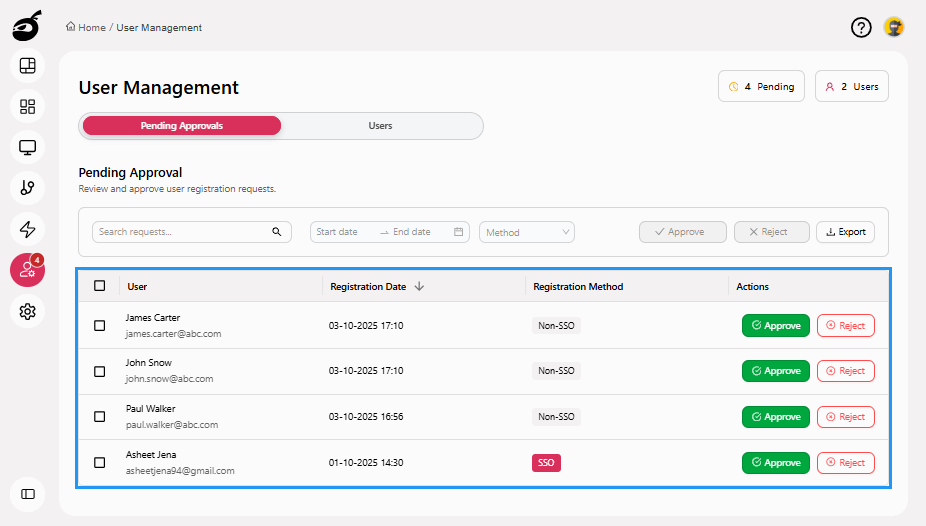The image size is (926, 526).
Task: Click the 4 Pending counter button
Action: (761, 87)
